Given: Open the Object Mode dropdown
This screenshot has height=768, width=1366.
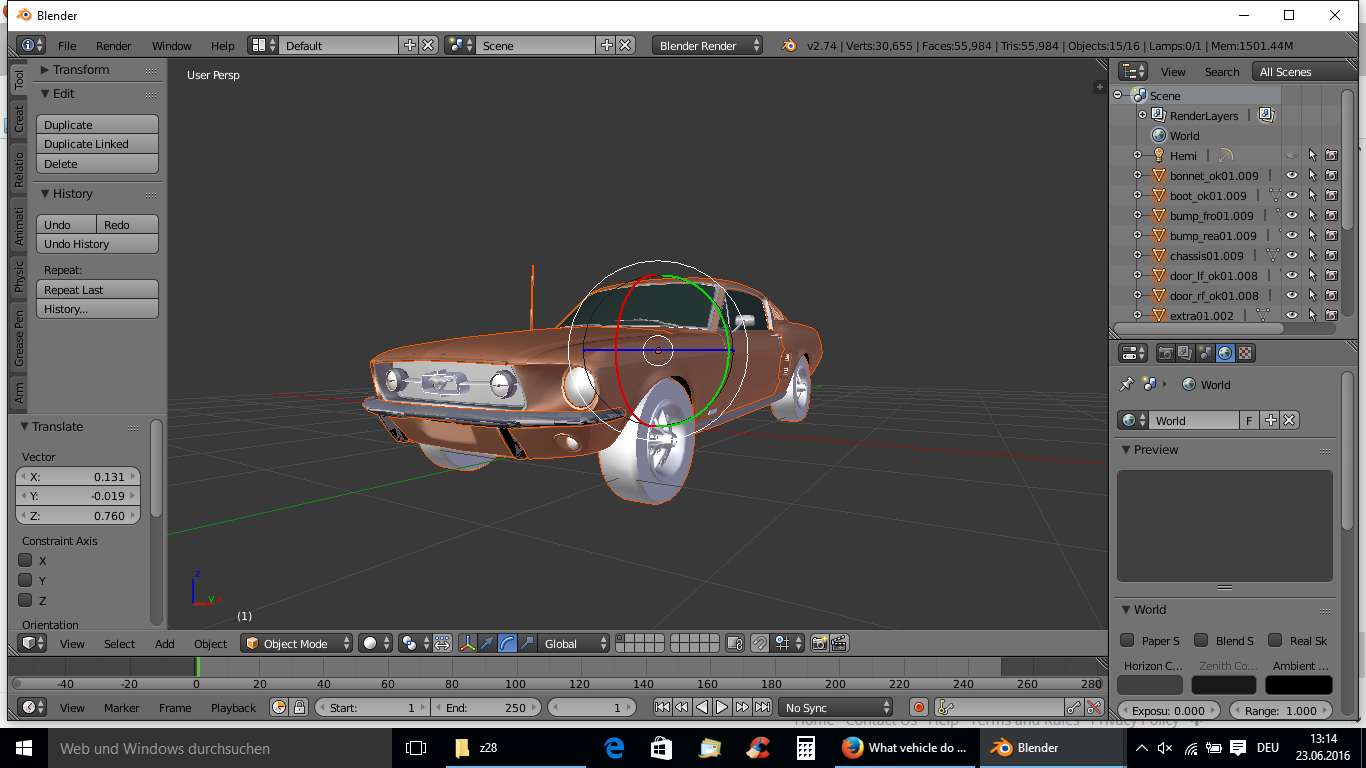Looking at the screenshot, I should 297,643.
